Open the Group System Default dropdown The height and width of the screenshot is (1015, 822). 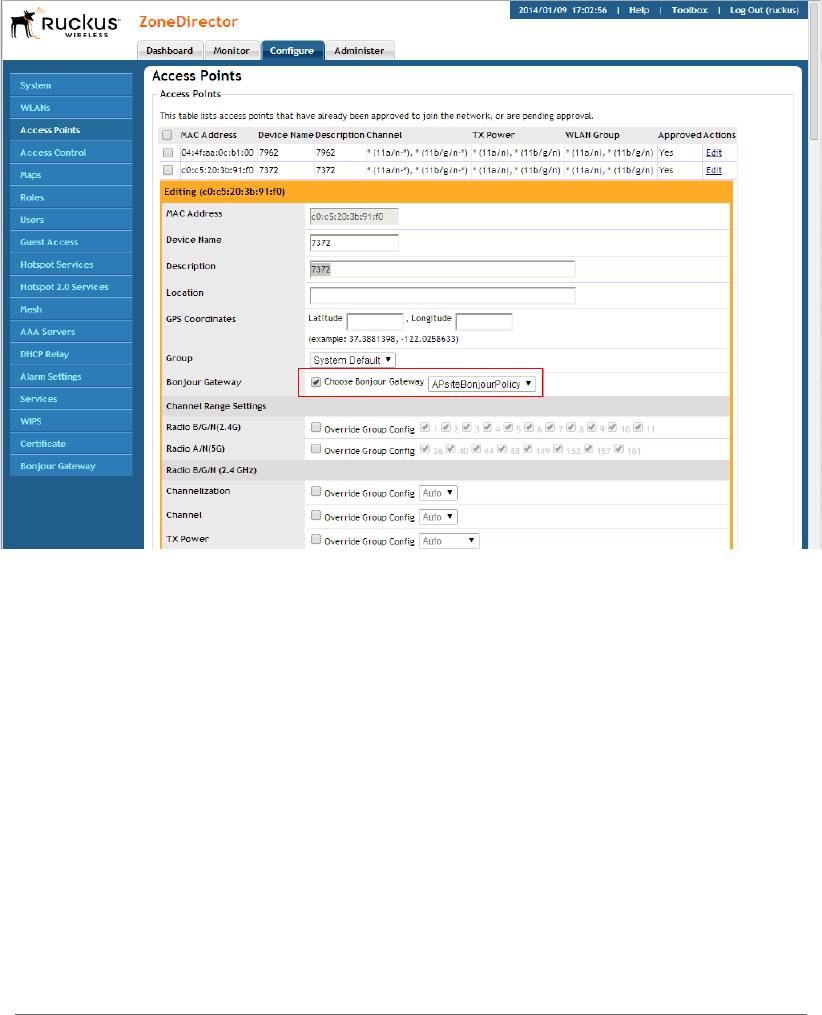[x=353, y=360]
